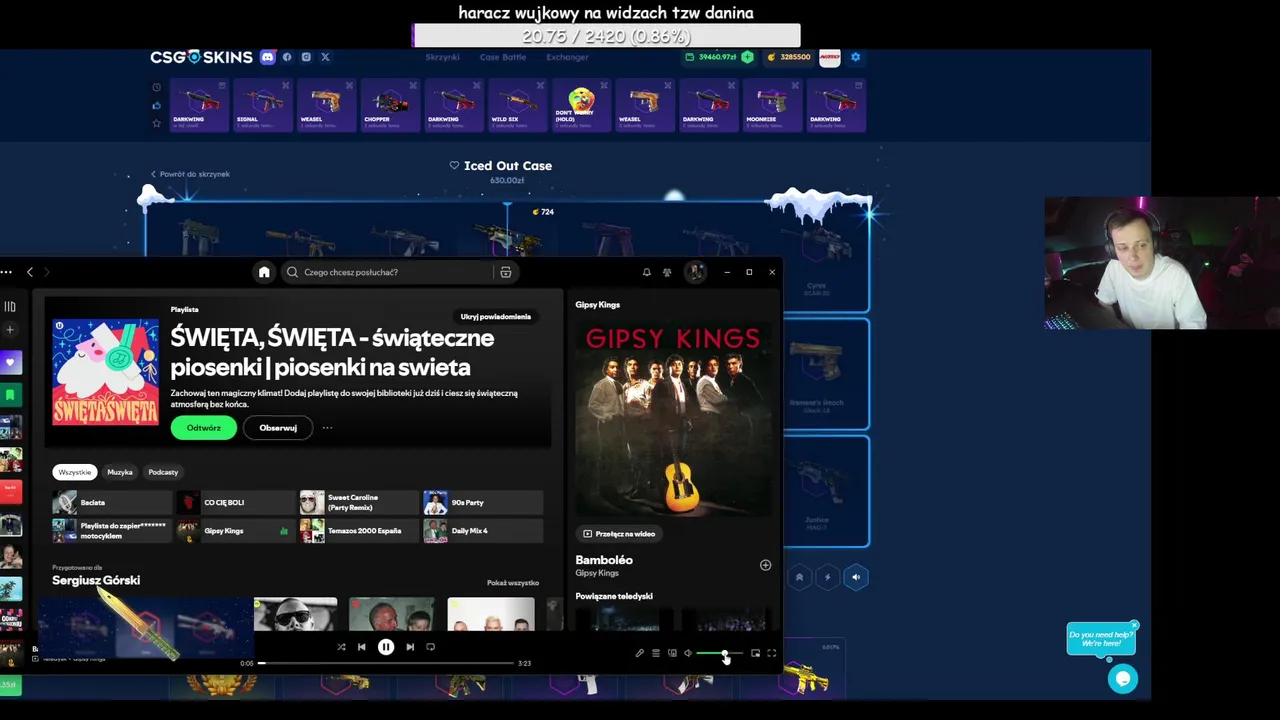Favorite the Iced Out Case heart
The image size is (1280, 720).
pos(454,166)
